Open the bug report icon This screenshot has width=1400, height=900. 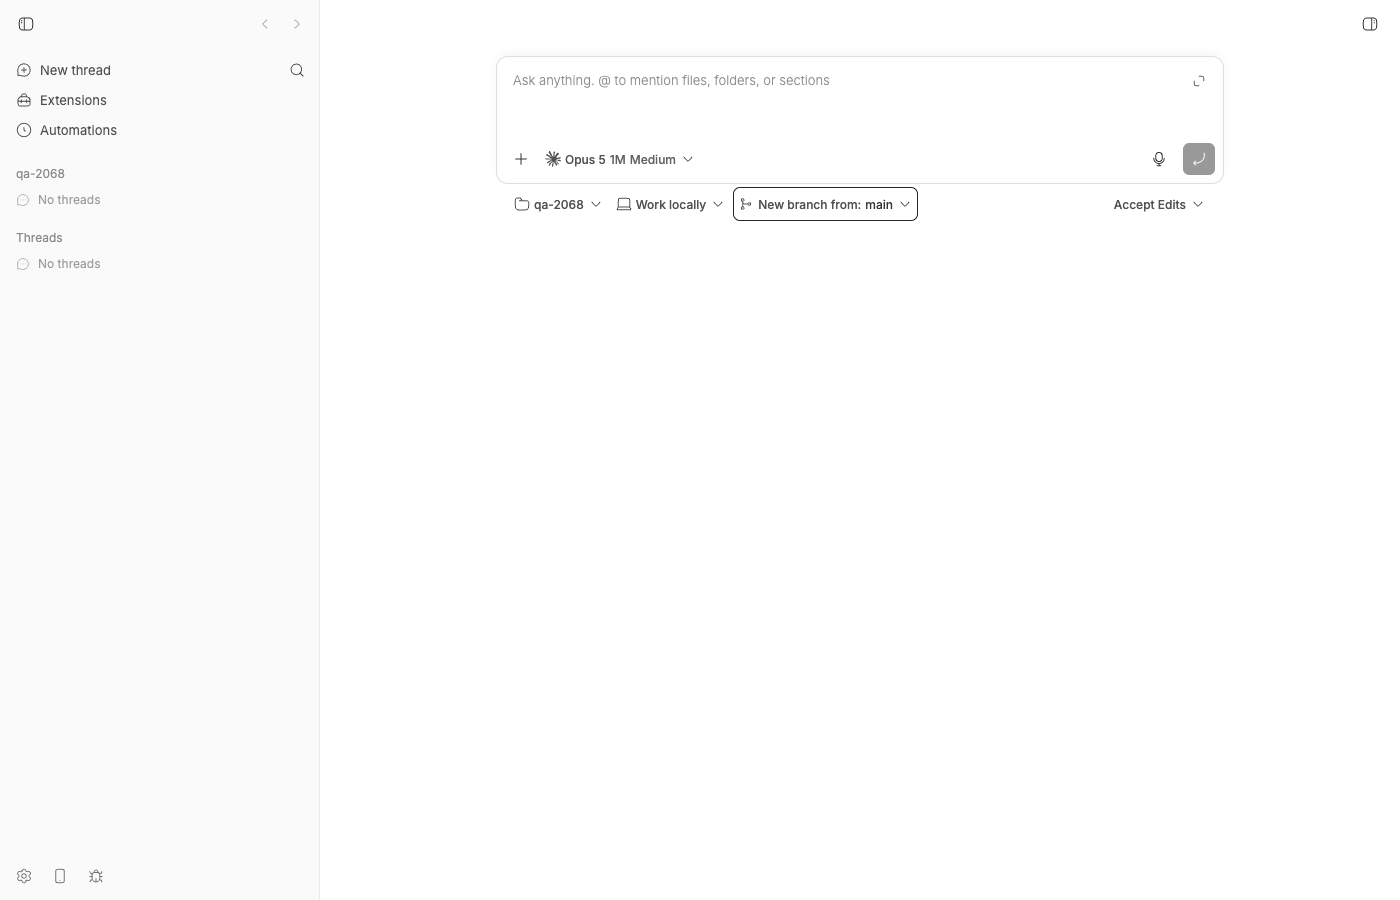pyautogui.click(x=96, y=876)
